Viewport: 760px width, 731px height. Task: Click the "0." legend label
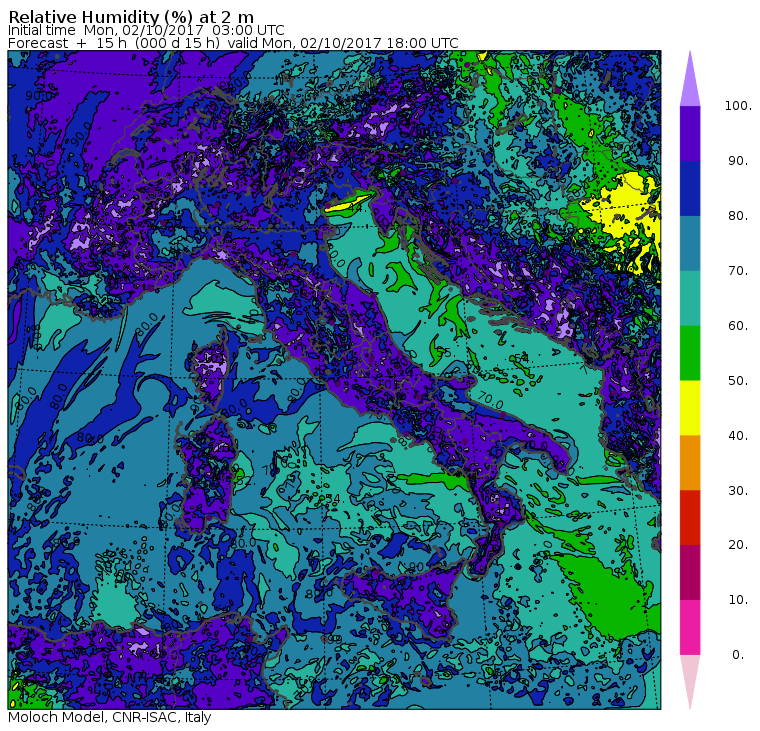(738, 655)
